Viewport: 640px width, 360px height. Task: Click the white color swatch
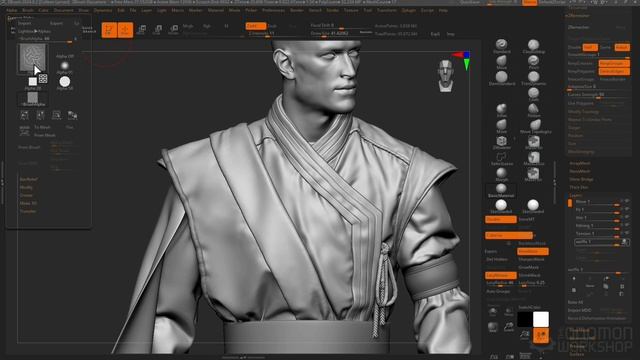pyautogui.click(x=541, y=319)
